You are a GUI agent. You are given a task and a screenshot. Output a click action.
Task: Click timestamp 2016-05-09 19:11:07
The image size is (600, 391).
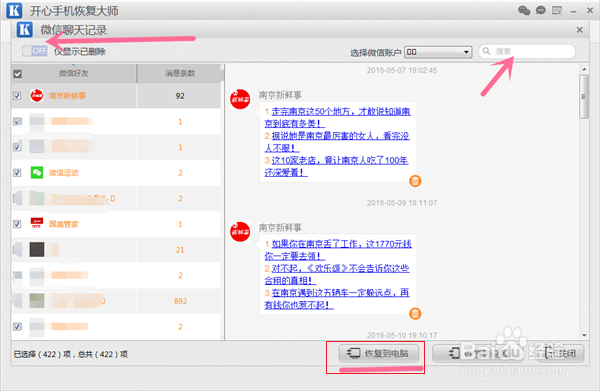402,203
